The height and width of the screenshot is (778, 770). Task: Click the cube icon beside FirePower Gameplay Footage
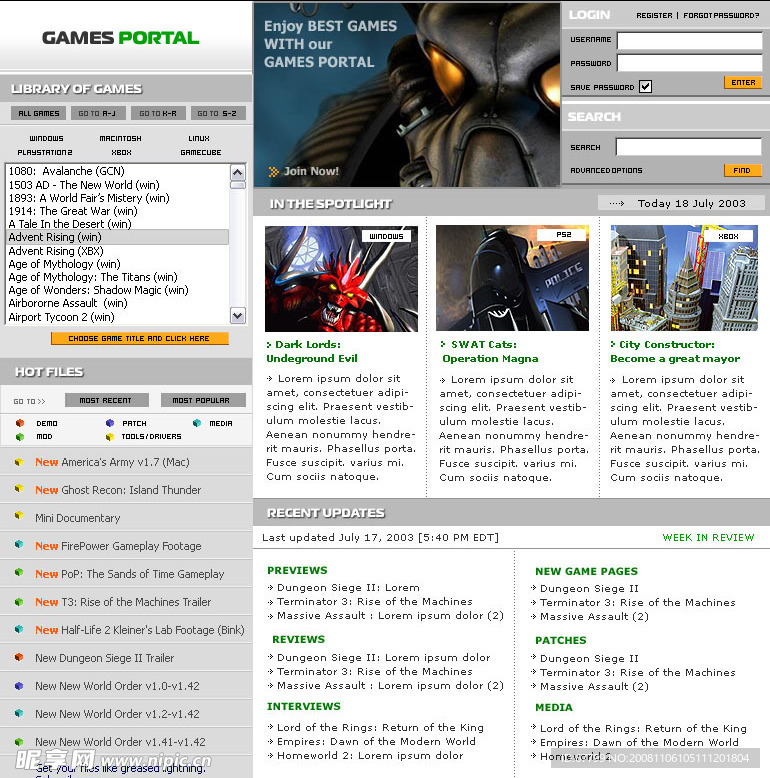[19, 545]
